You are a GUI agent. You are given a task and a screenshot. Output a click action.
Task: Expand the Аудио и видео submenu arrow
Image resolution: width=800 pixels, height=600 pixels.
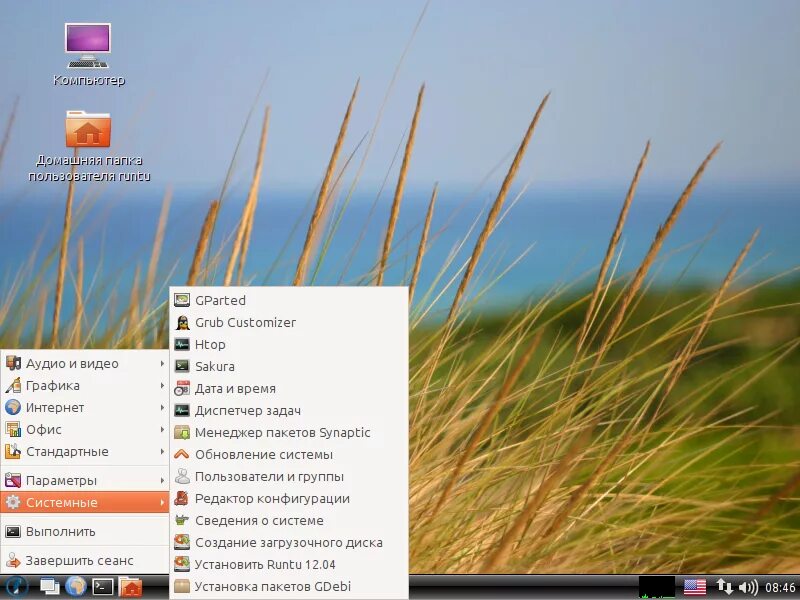click(x=162, y=363)
